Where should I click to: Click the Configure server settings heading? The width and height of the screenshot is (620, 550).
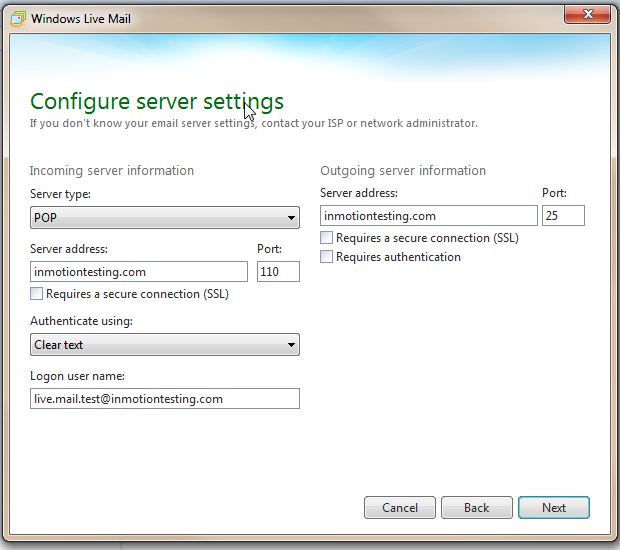(x=157, y=101)
